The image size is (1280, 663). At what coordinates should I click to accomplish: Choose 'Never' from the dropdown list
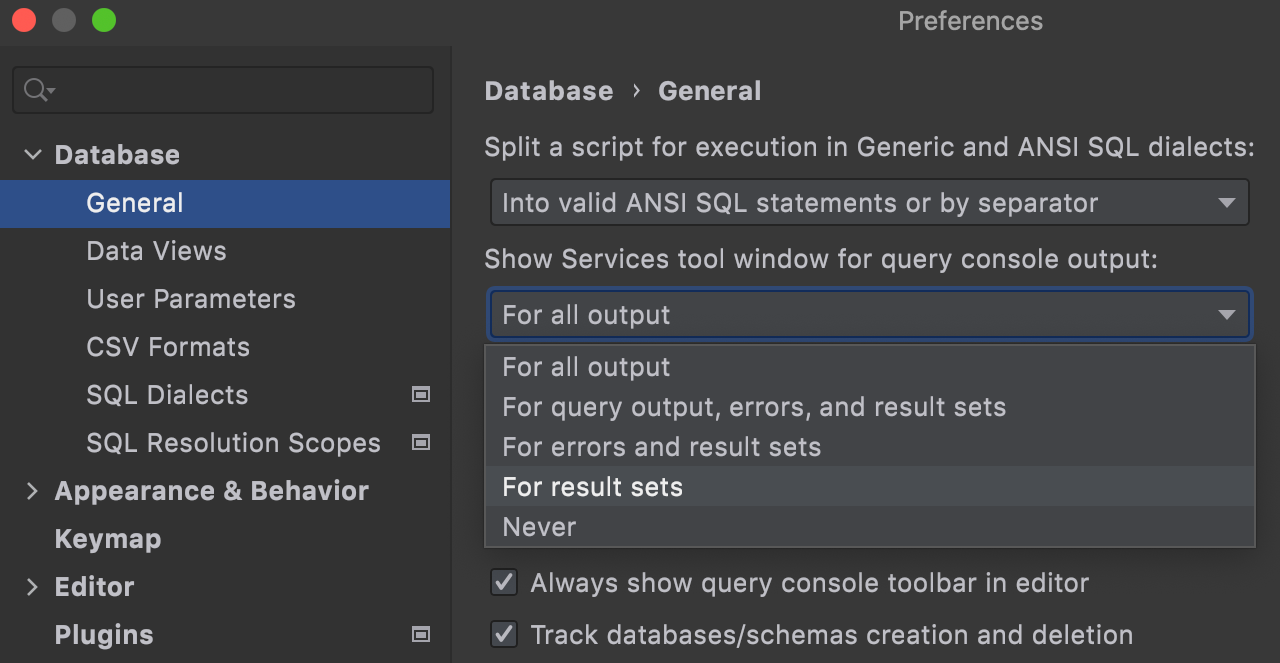click(540, 527)
